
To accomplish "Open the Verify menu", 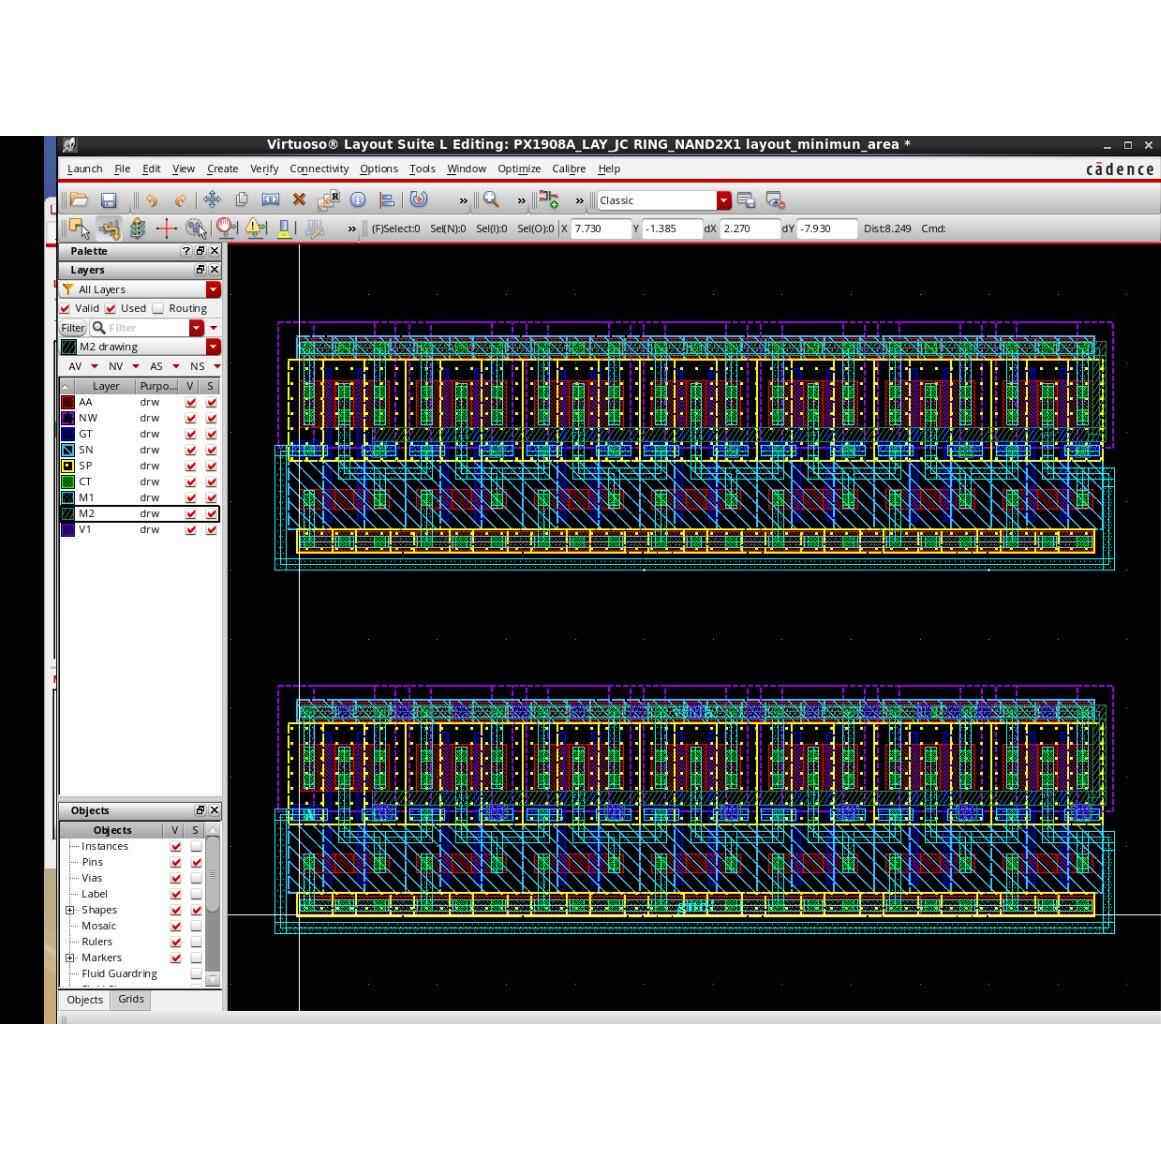I will coord(264,169).
